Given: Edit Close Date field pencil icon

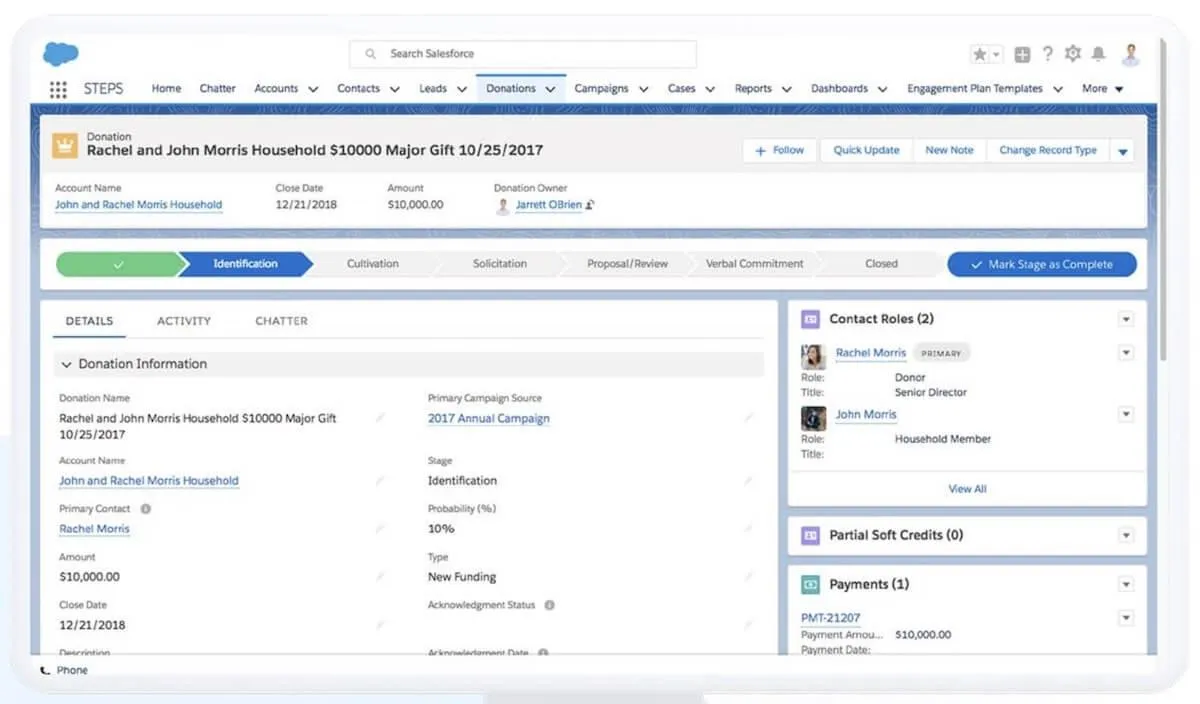Looking at the screenshot, I should click(379, 625).
